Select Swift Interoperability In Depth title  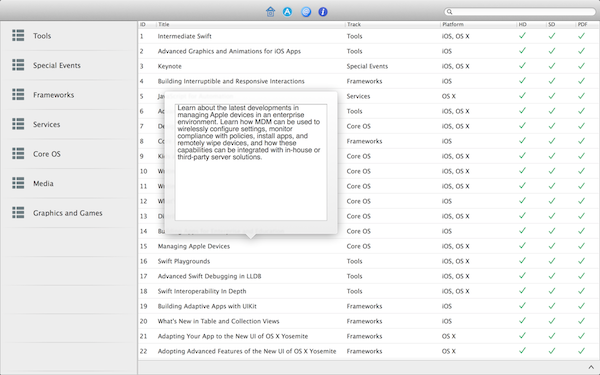coord(202,291)
